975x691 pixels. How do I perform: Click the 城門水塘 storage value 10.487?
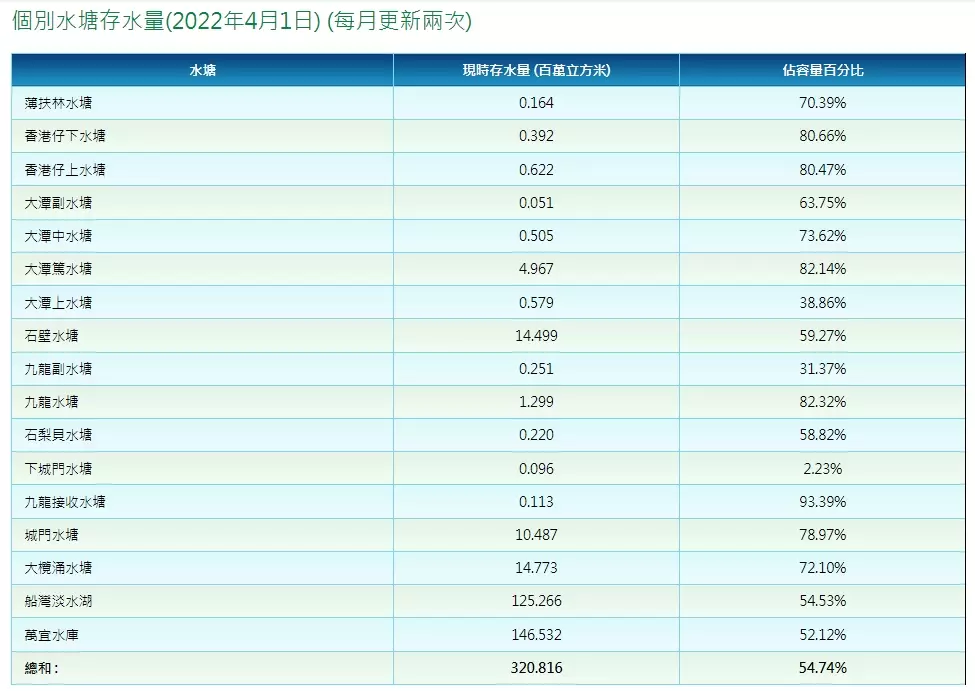click(536, 535)
